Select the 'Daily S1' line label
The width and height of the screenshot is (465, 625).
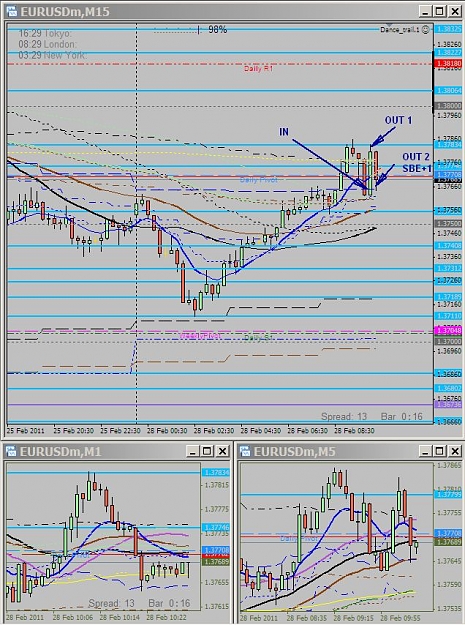click(x=258, y=338)
